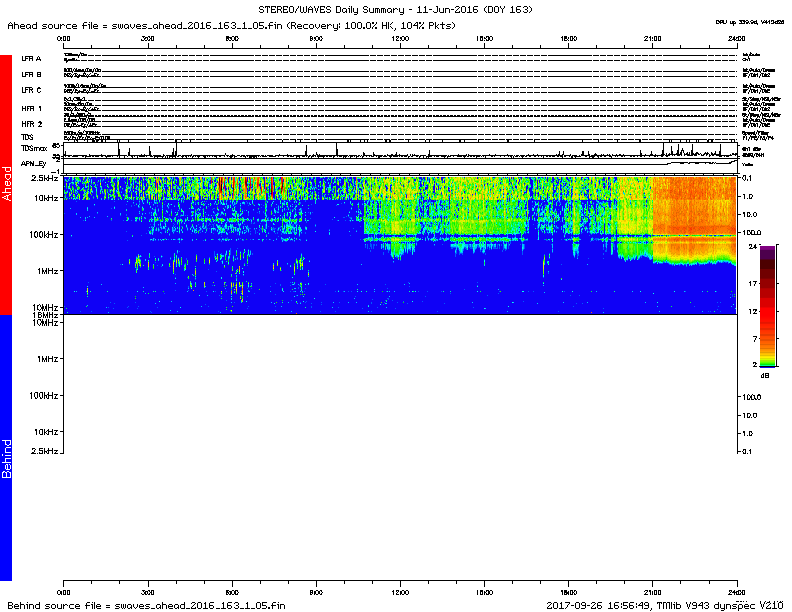Click the 3:00 label on top time axis
Screen dimensions: 792x612
click(147, 38)
